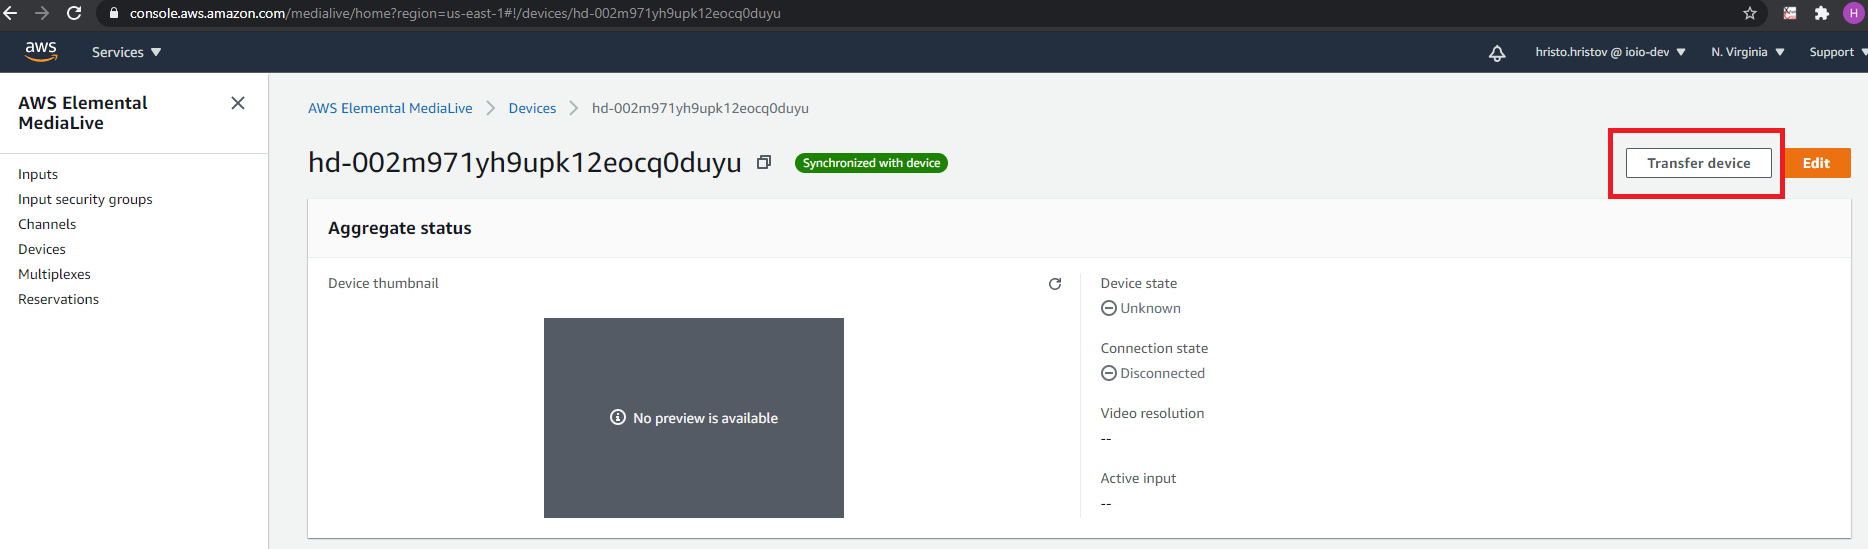Click the breadcrumb device ID text
Image resolution: width=1868 pixels, height=549 pixels.
pos(700,108)
